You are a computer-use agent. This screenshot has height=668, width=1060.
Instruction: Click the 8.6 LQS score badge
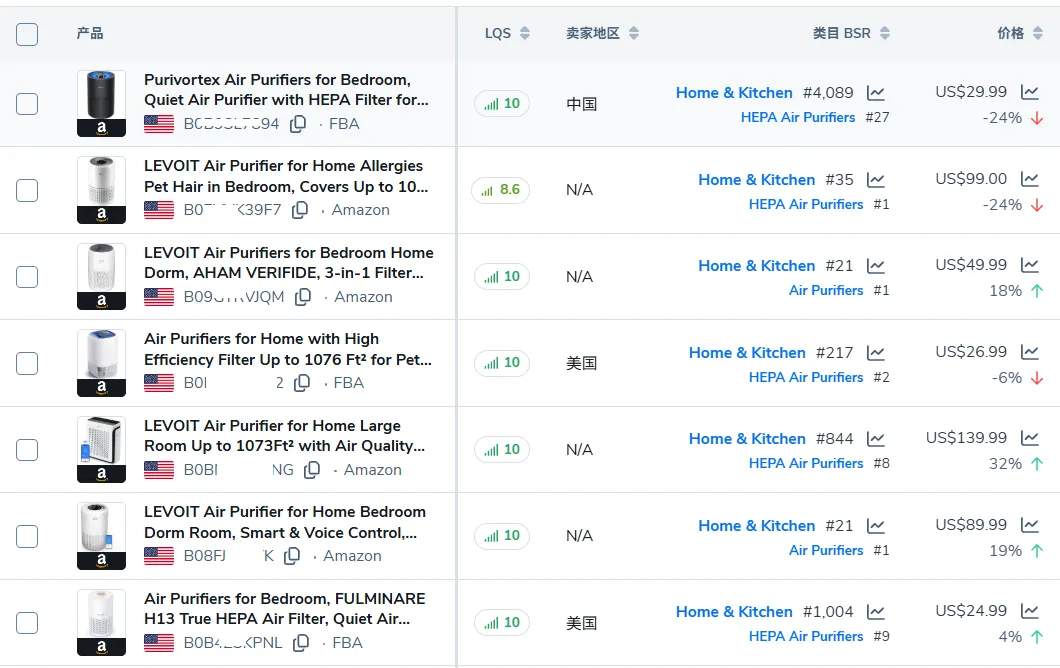[x=500, y=190]
